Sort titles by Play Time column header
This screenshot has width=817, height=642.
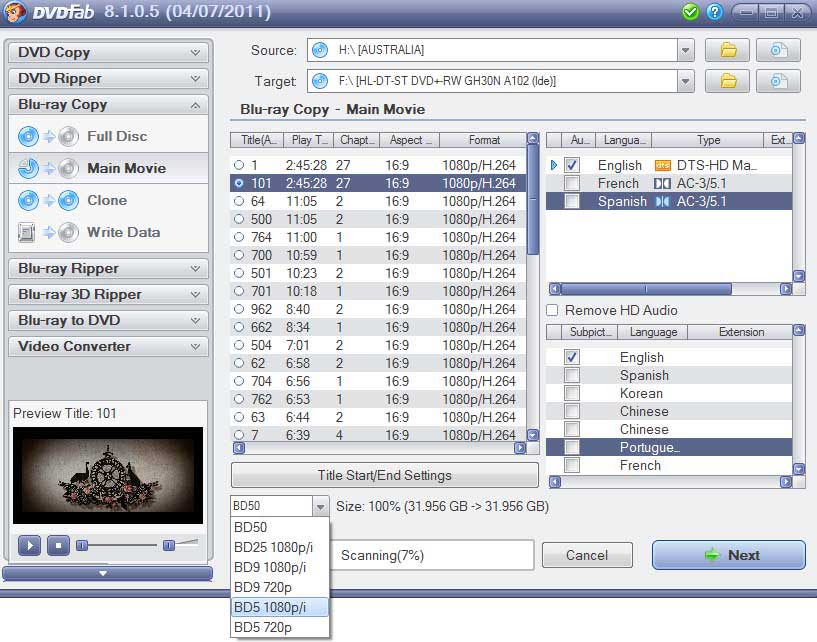310,140
